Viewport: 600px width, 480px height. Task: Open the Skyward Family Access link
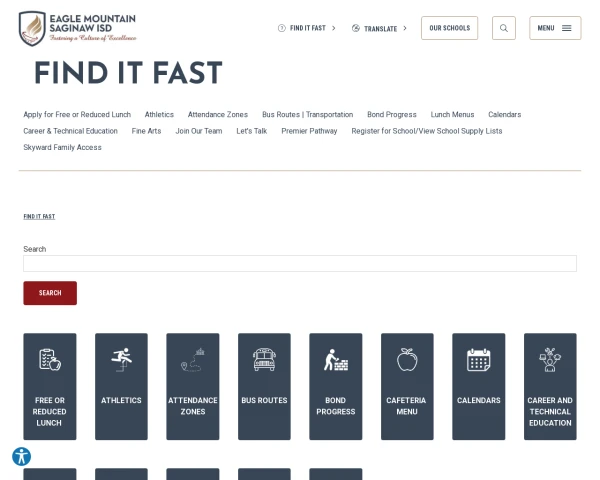click(x=62, y=147)
